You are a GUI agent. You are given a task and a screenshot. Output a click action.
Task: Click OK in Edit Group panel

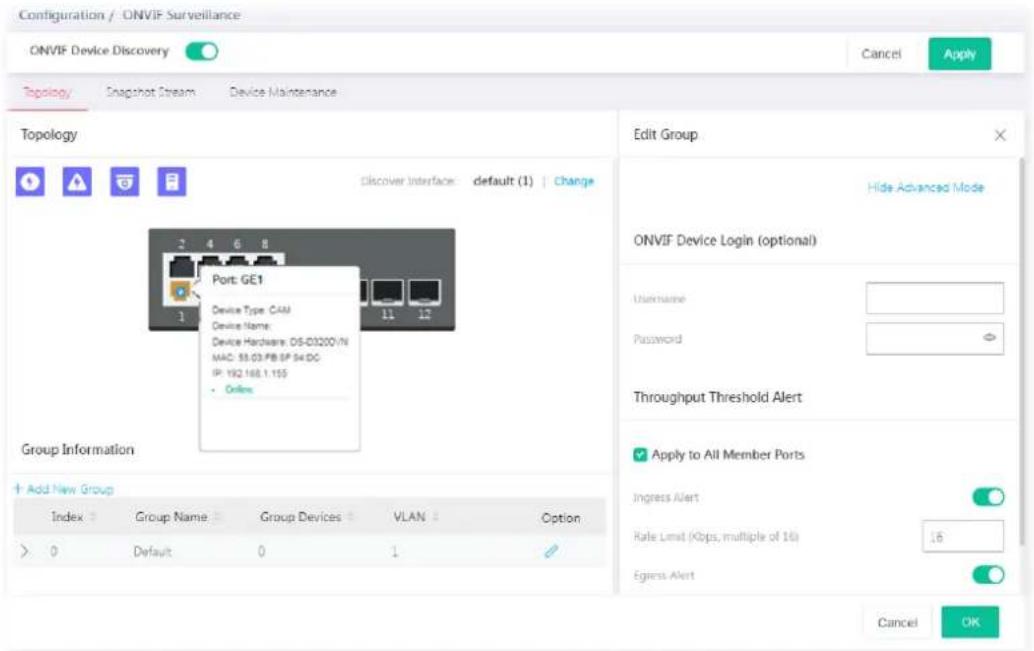coord(970,622)
